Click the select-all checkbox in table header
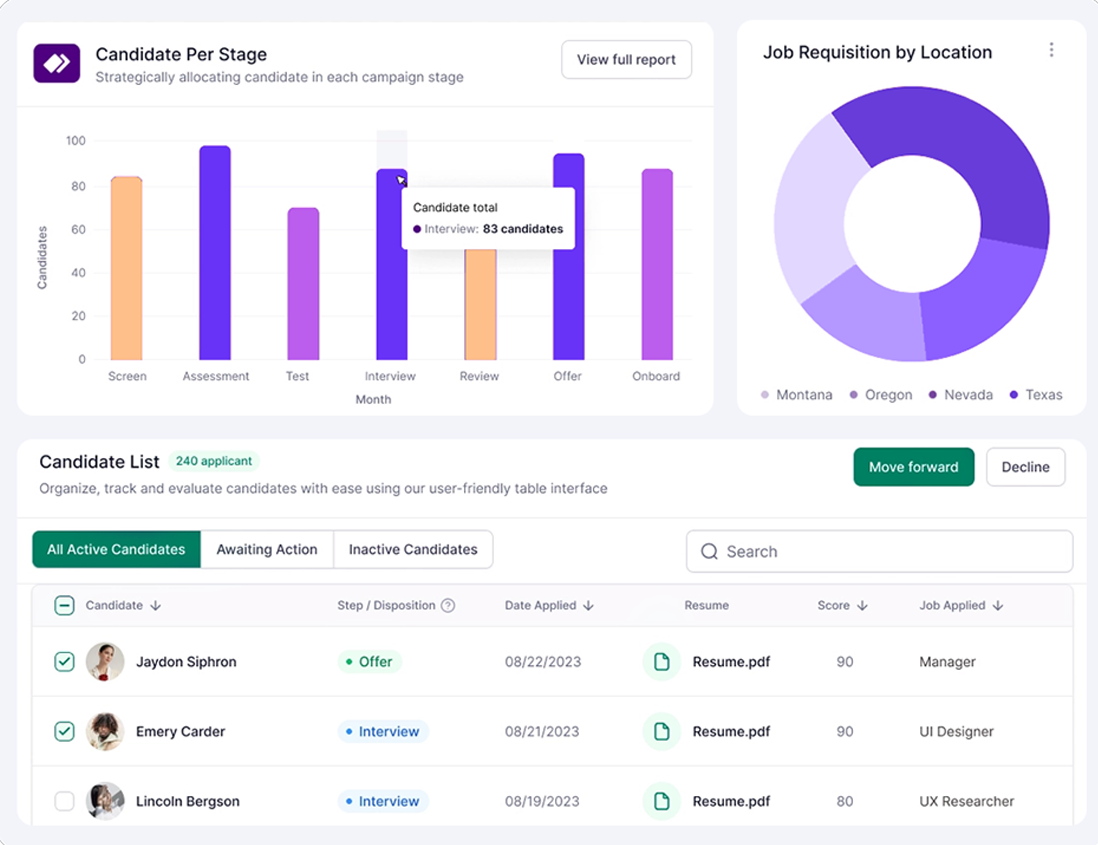This screenshot has height=845, width=1098. point(65,606)
